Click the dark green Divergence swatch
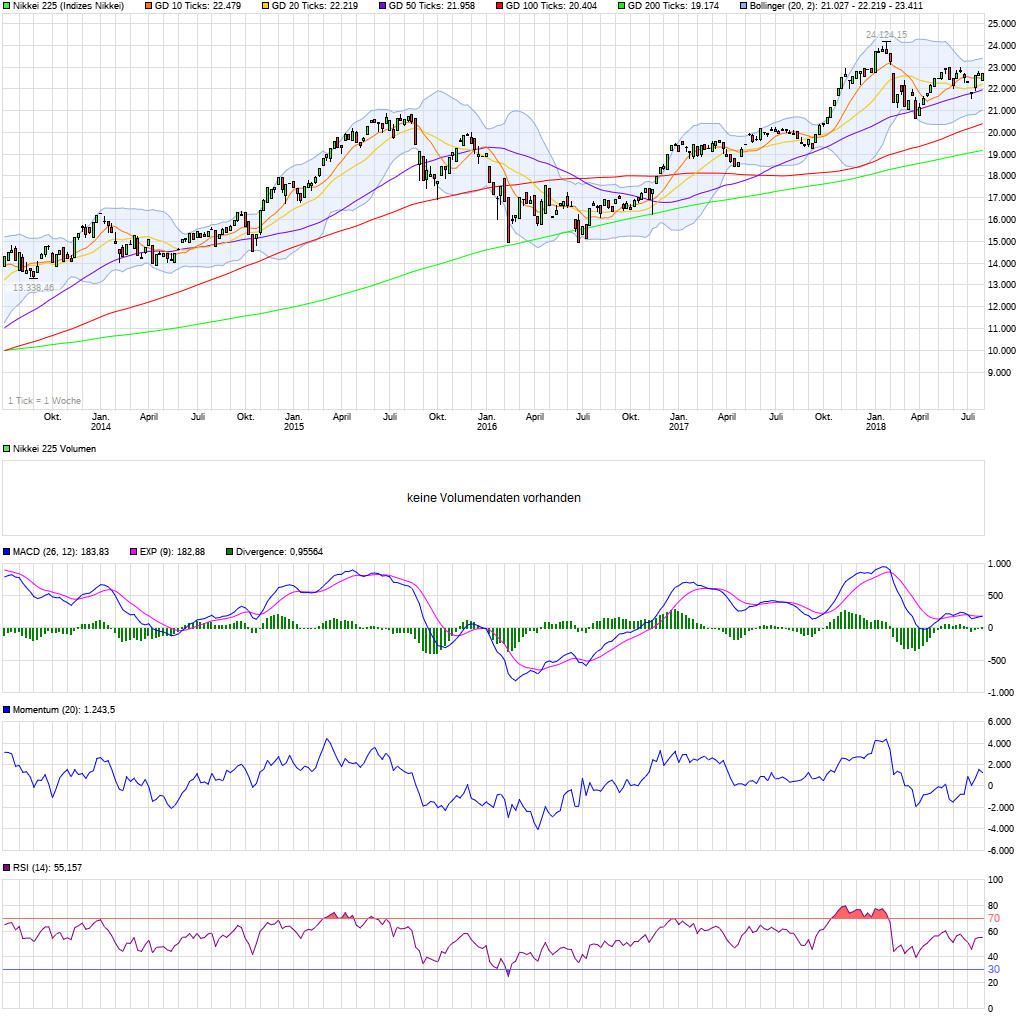 (229, 552)
